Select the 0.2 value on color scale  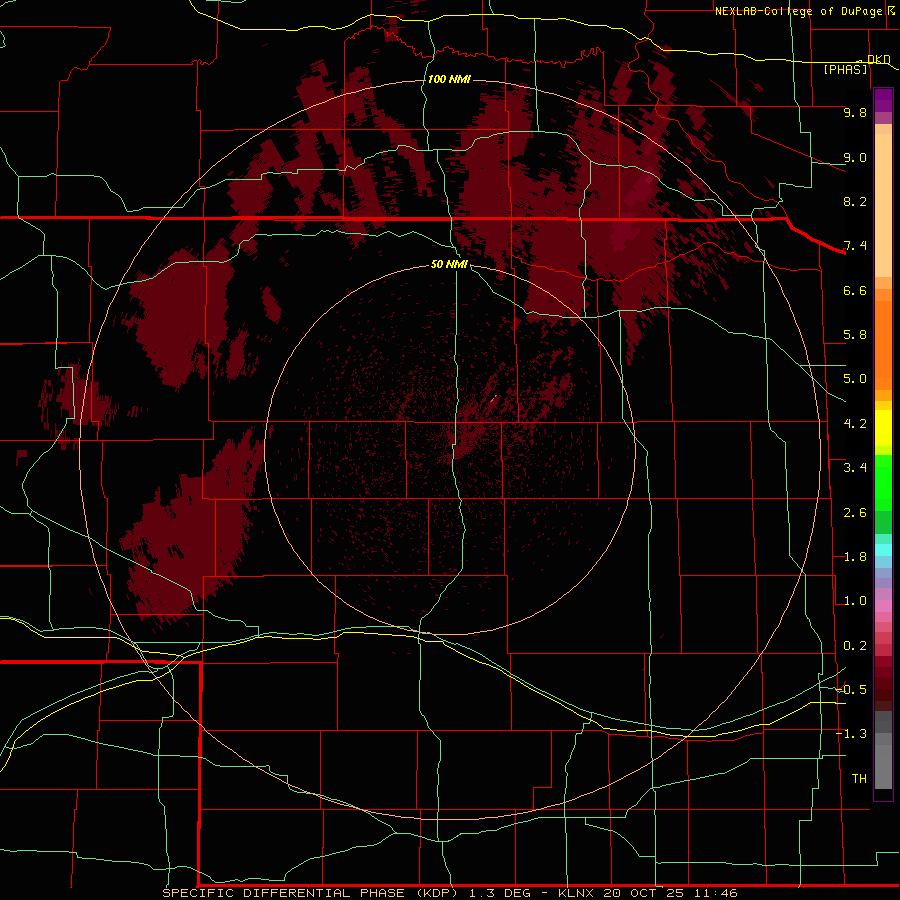[855, 646]
